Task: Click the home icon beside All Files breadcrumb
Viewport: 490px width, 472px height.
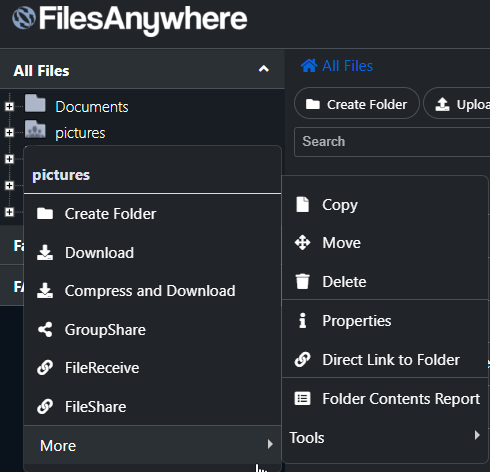Action: pos(309,66)
